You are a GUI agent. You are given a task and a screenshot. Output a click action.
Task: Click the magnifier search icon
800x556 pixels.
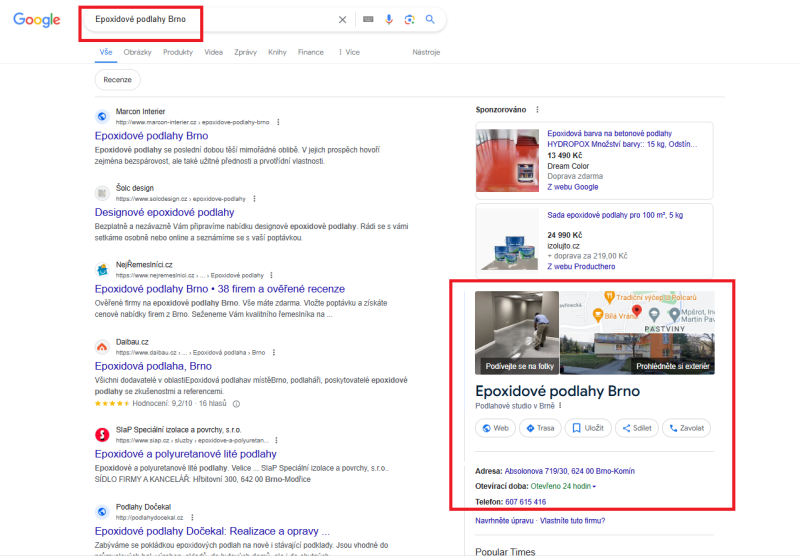(430, 19)
